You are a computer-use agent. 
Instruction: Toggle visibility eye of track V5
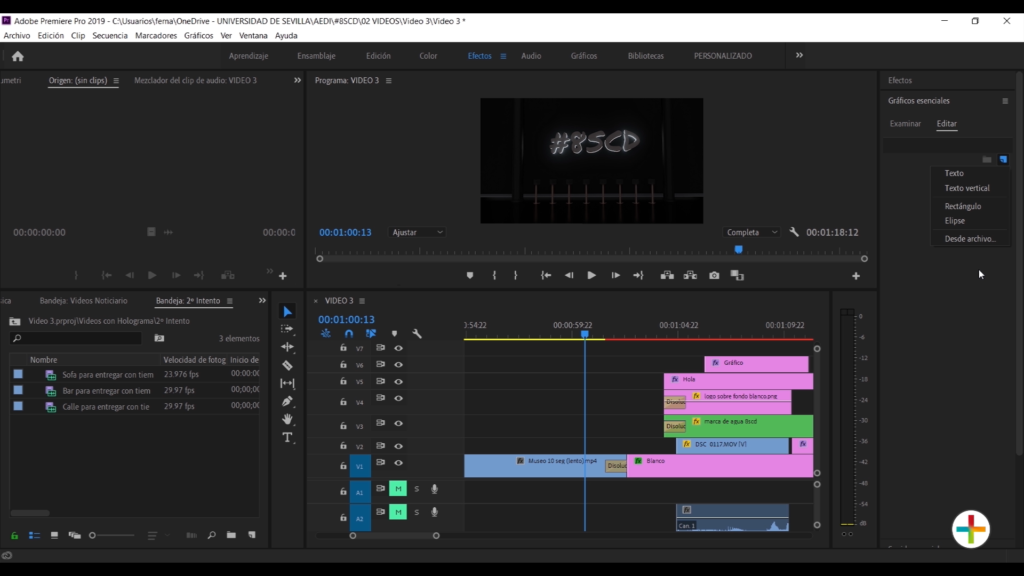point(398,381)
